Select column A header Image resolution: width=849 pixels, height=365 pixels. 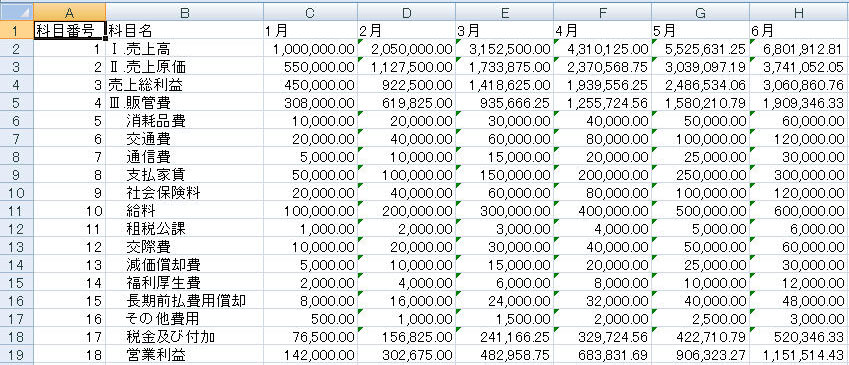69,11
